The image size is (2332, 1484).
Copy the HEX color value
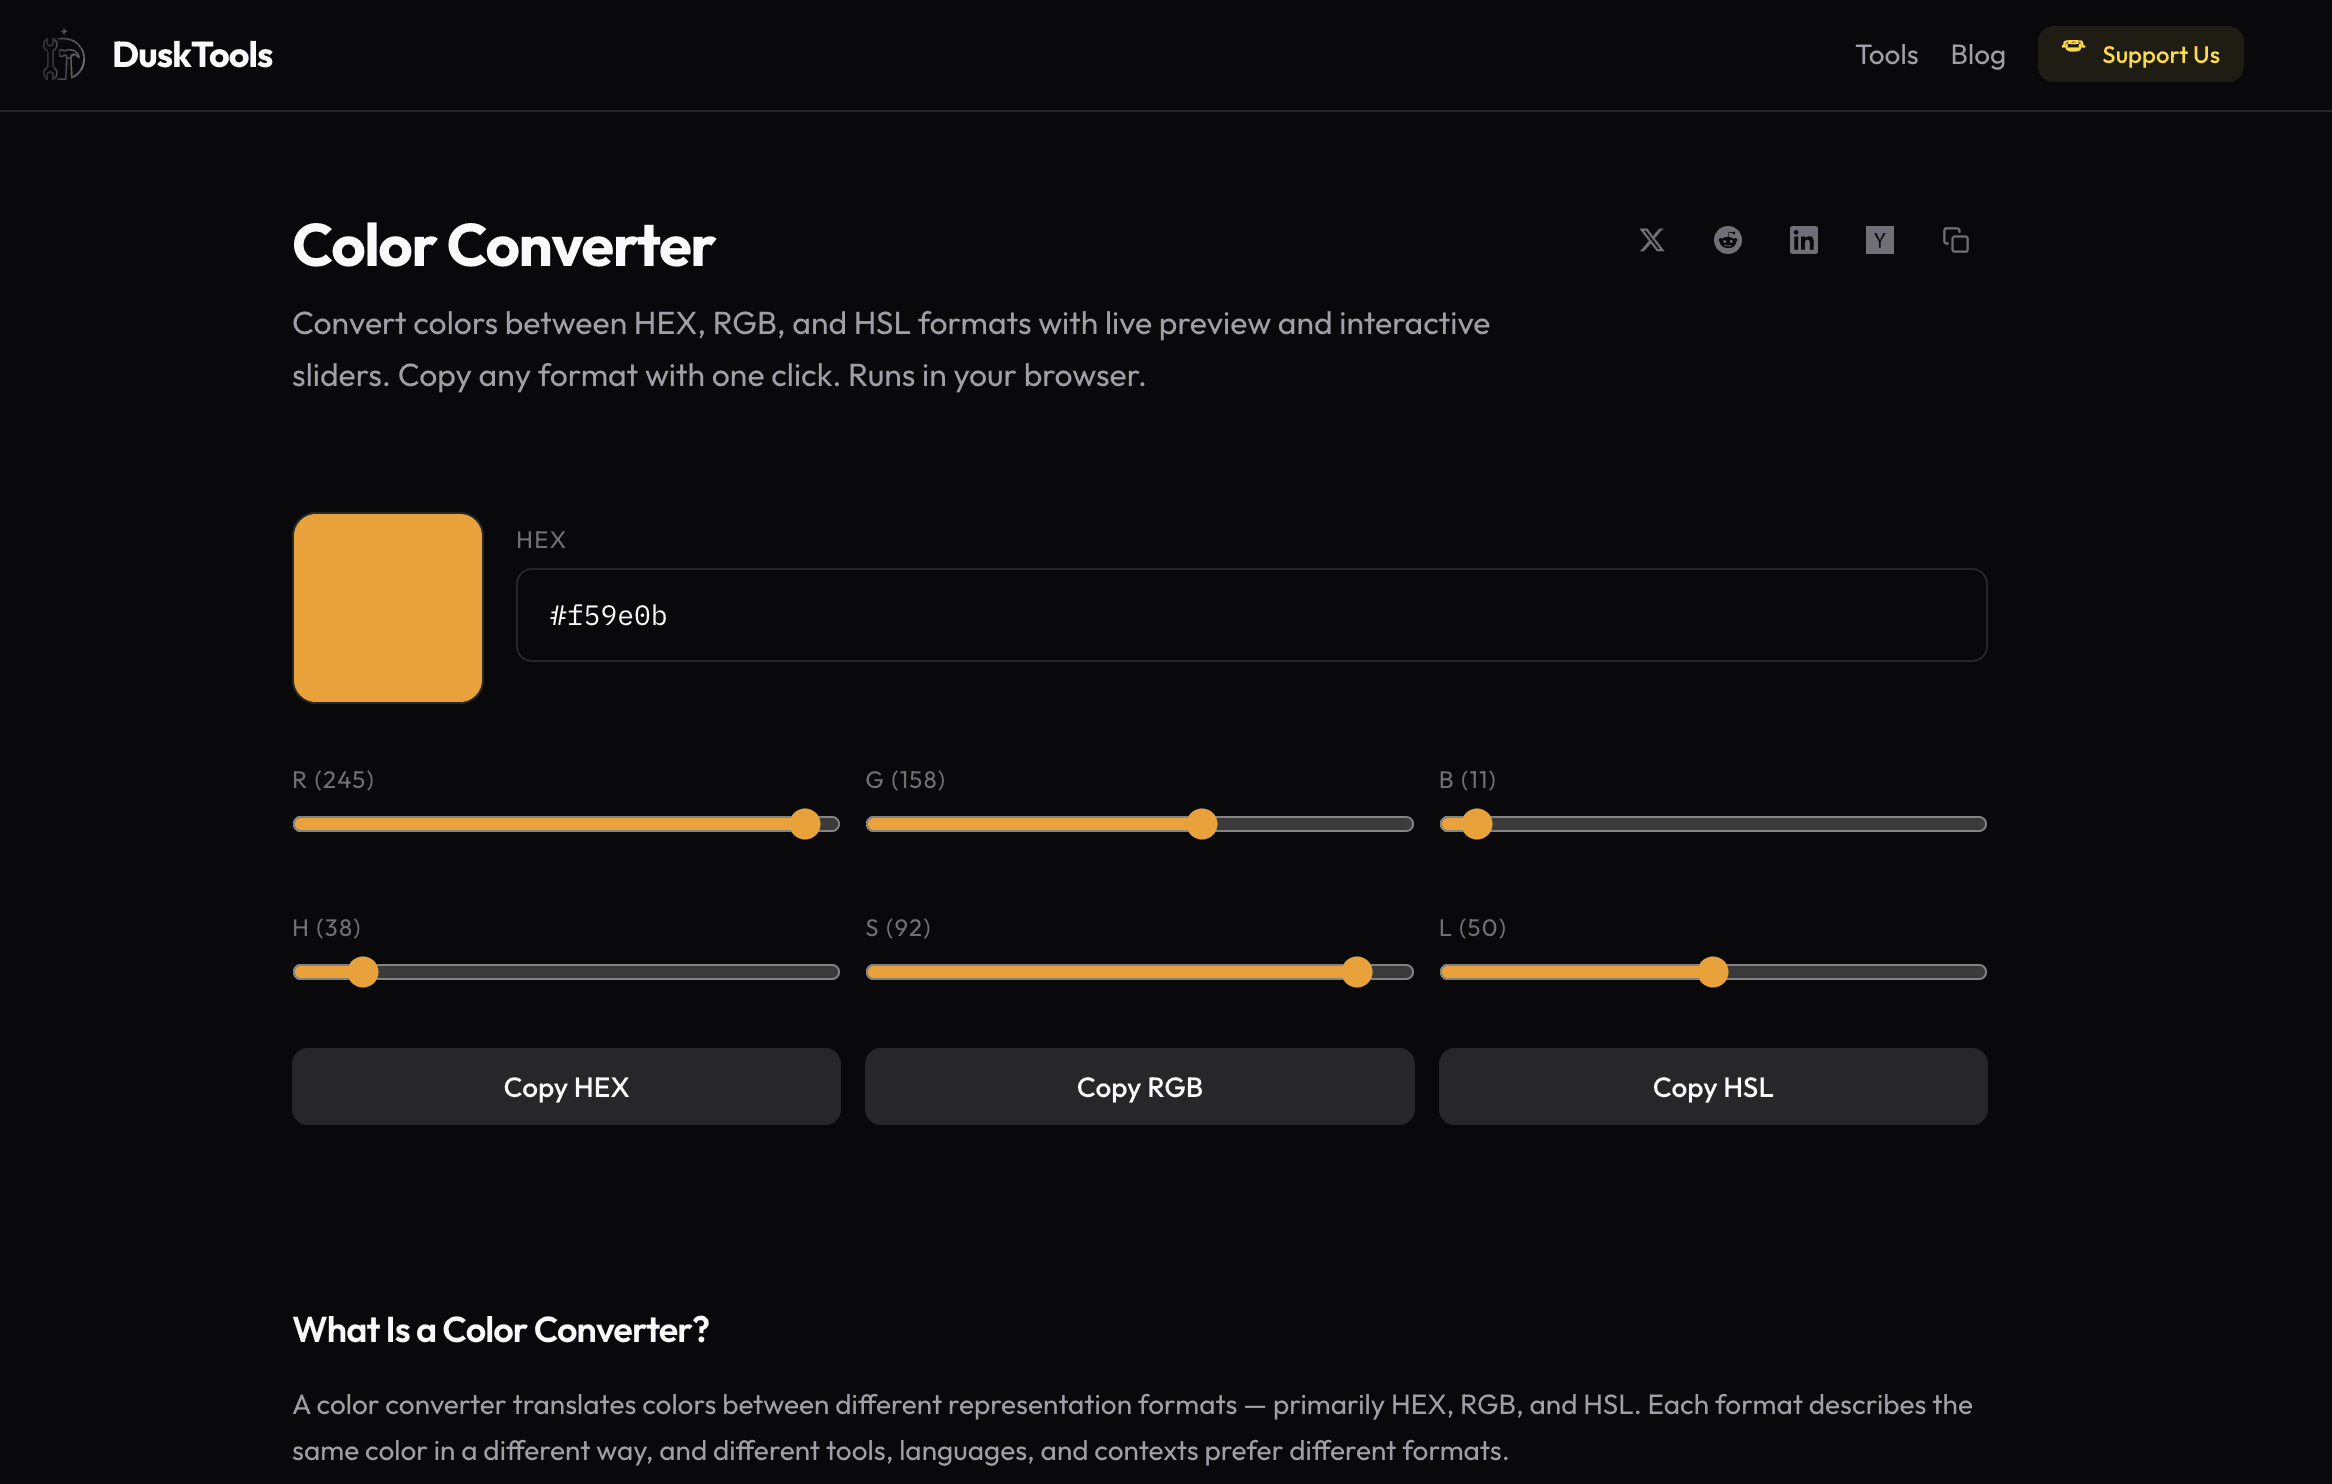coord(565,1086)
